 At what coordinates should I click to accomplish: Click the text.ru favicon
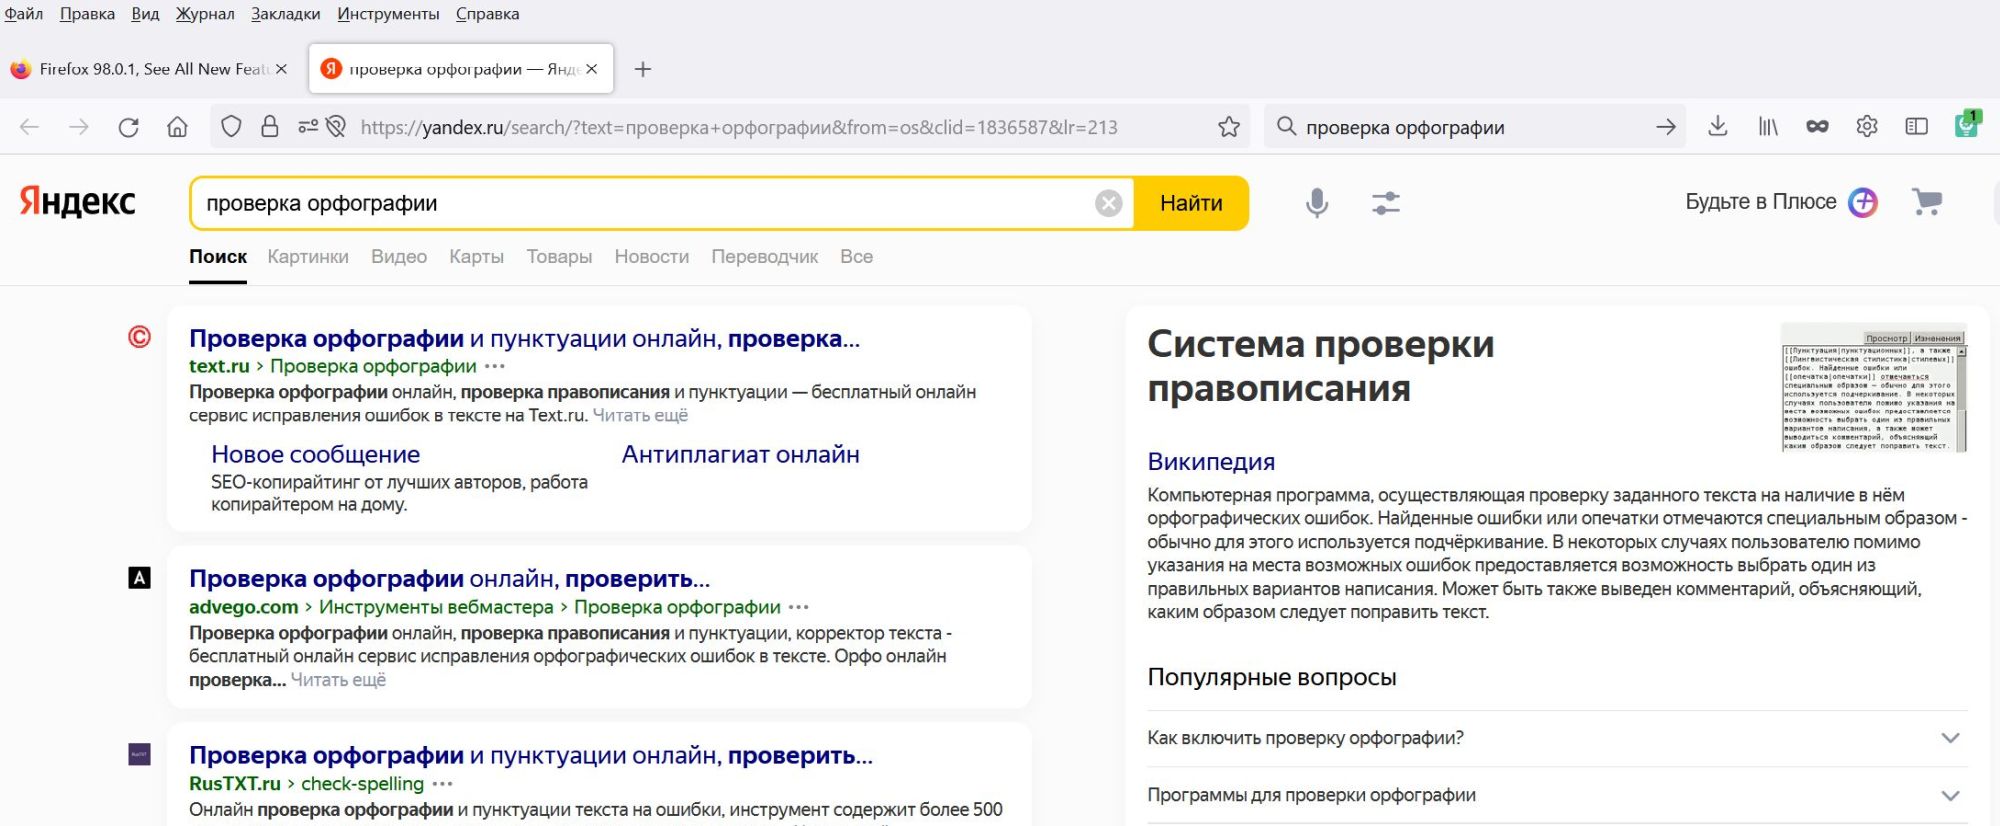coord(139,337)
